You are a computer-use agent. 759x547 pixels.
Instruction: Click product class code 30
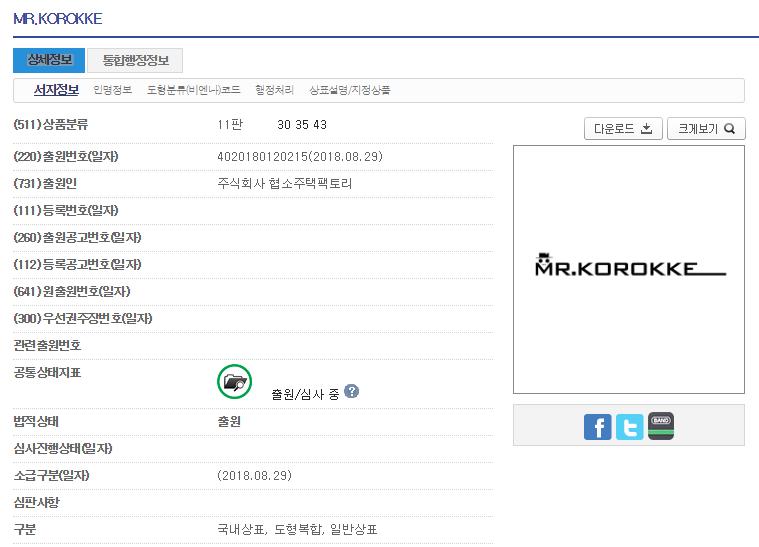coord(284,125)
